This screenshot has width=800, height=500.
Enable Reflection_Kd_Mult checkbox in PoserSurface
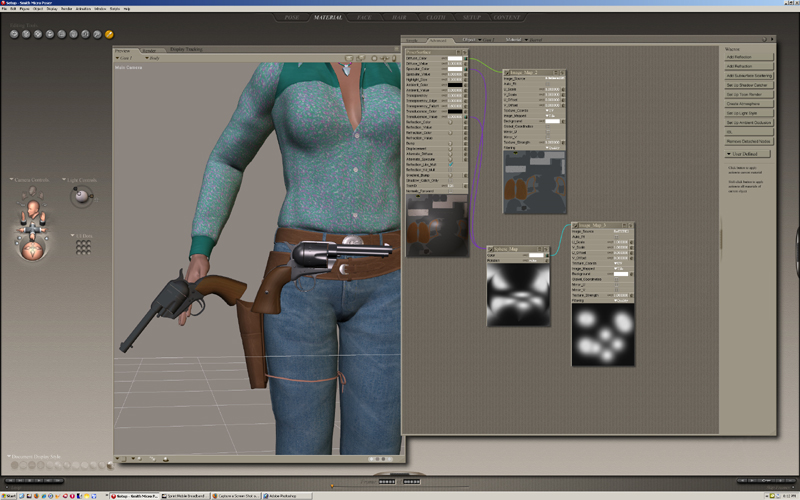(x=450, y=170)
